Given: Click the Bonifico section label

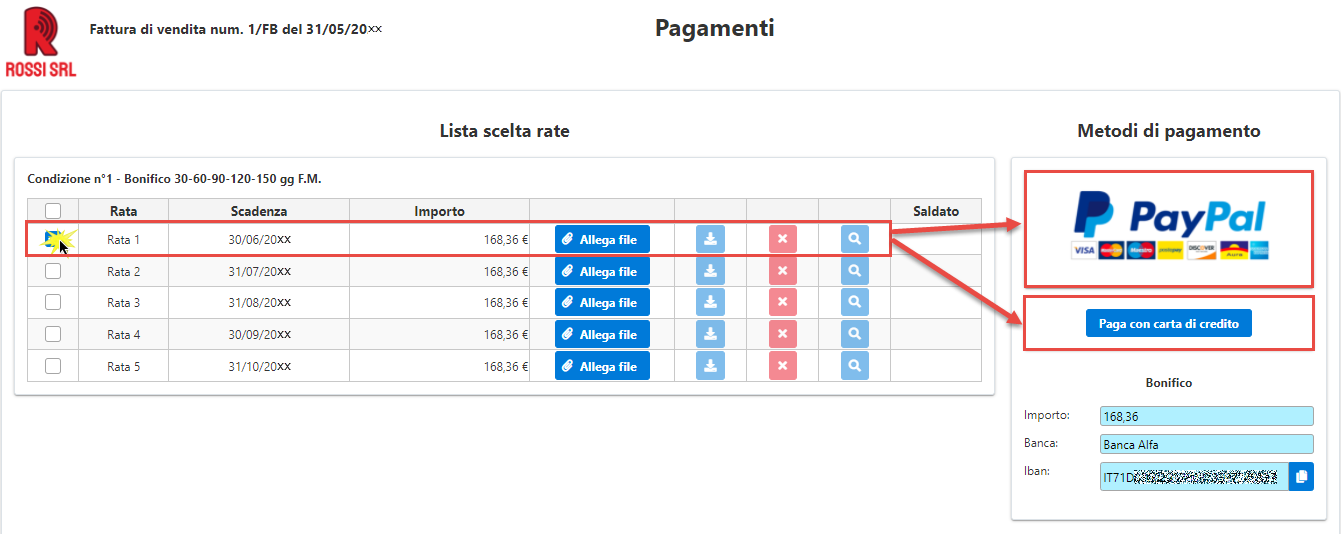Looking at the screenshot, I should 1168,383.
